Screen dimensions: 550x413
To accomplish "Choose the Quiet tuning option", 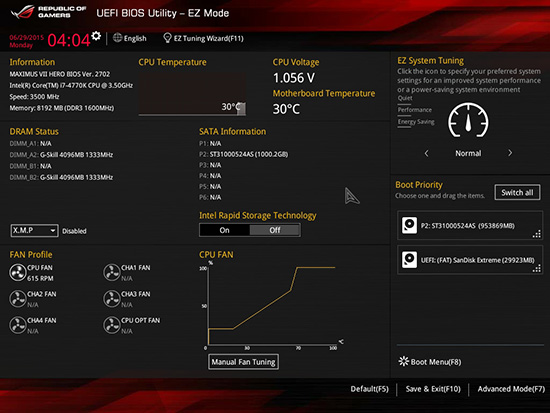I will click(405, 98).
